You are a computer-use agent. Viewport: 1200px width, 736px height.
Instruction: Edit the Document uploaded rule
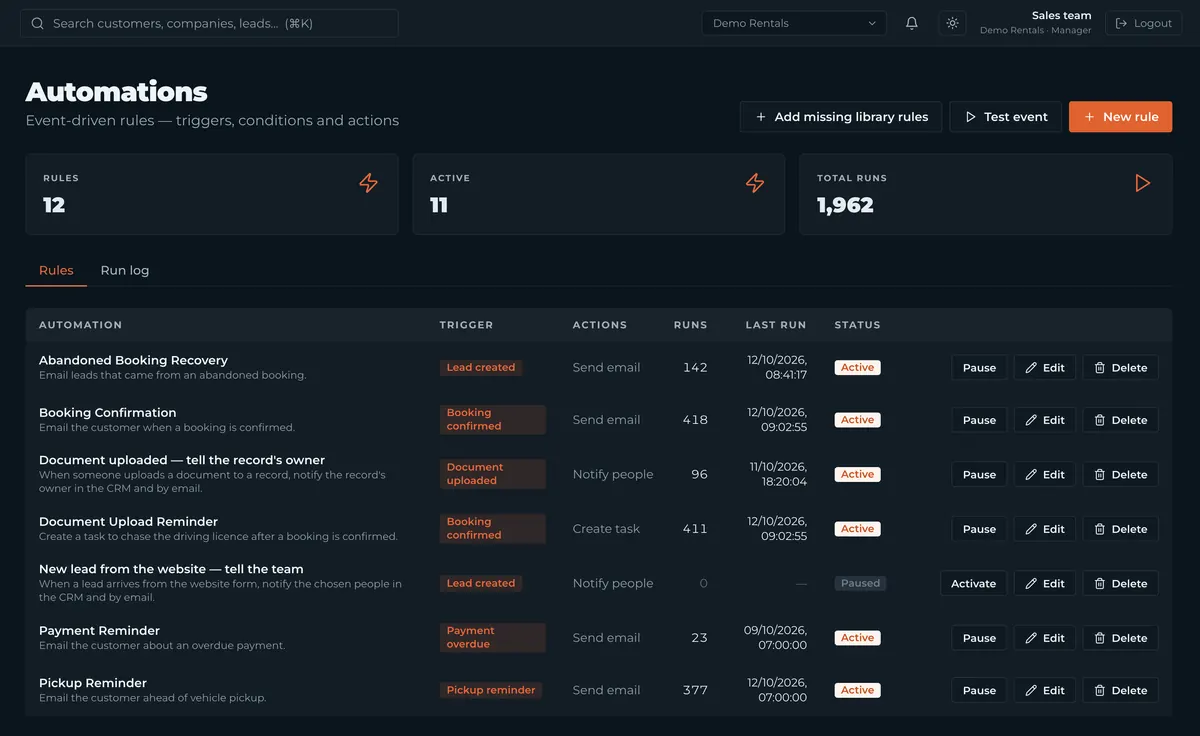point(1045,475)
